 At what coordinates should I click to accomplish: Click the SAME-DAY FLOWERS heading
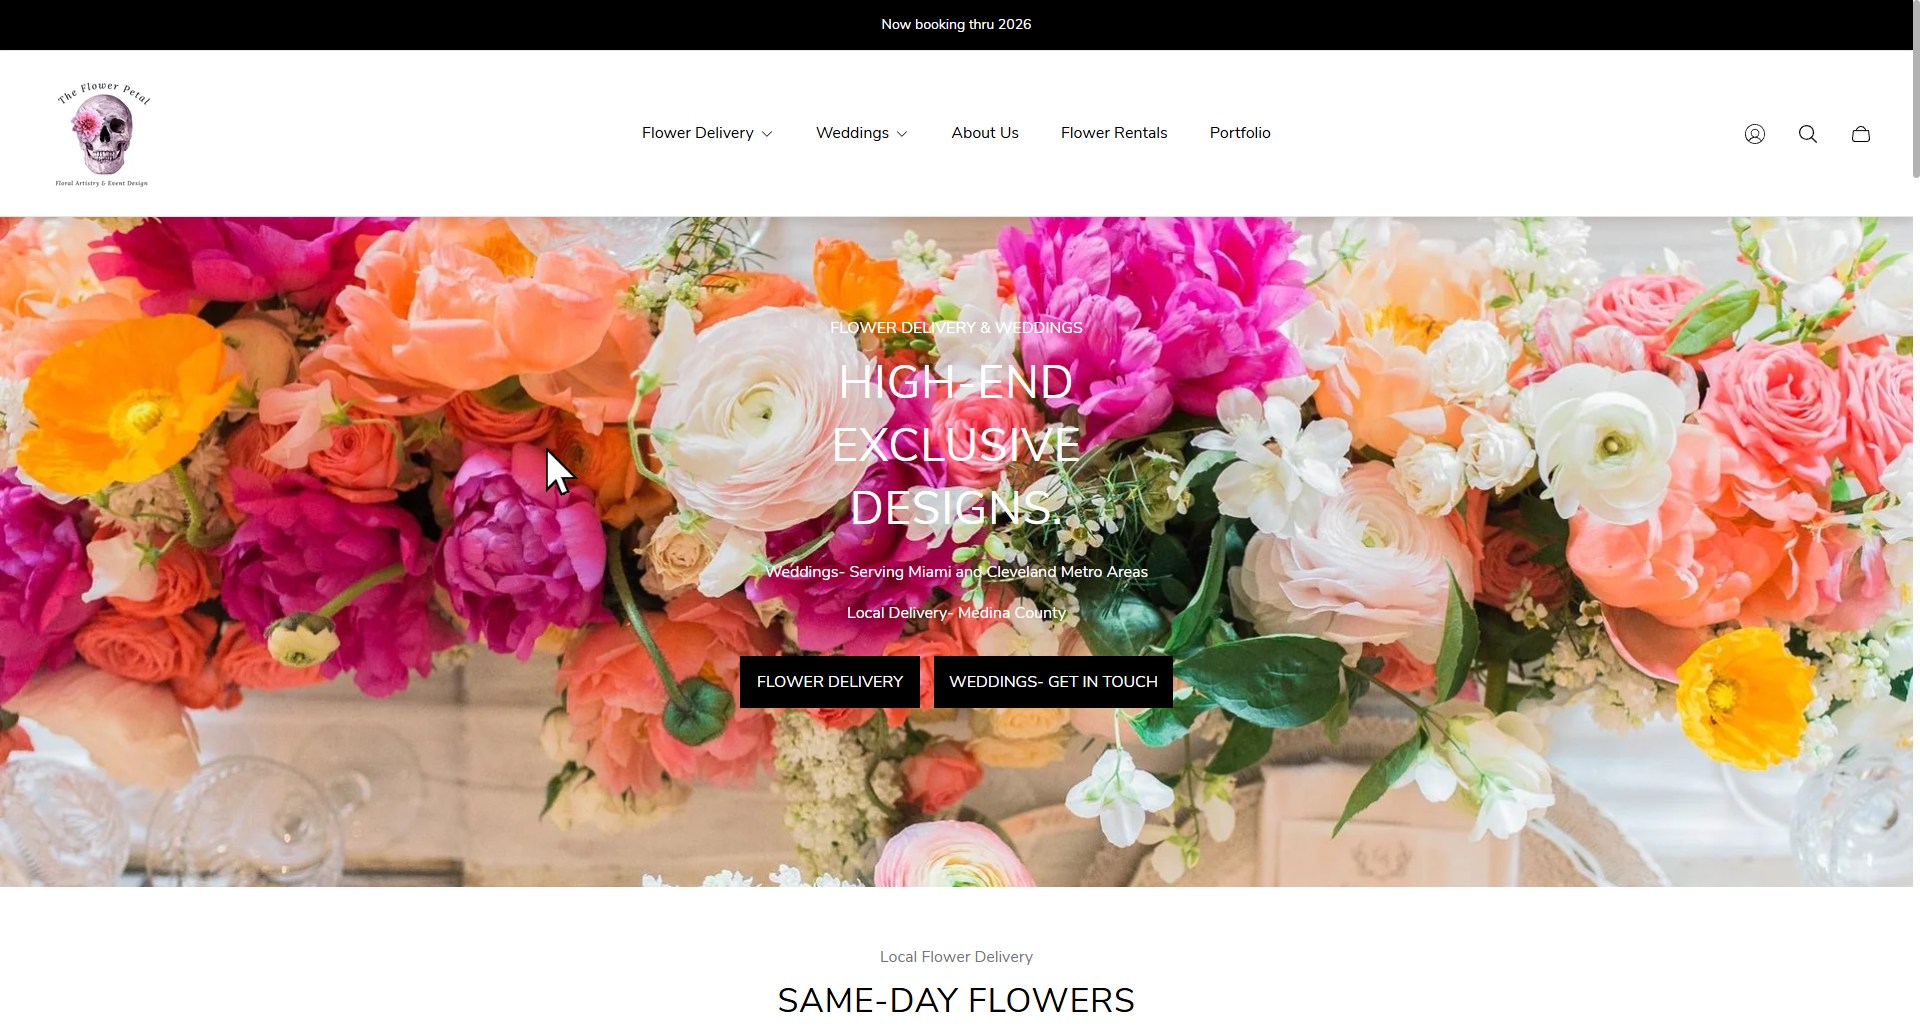956,1000
